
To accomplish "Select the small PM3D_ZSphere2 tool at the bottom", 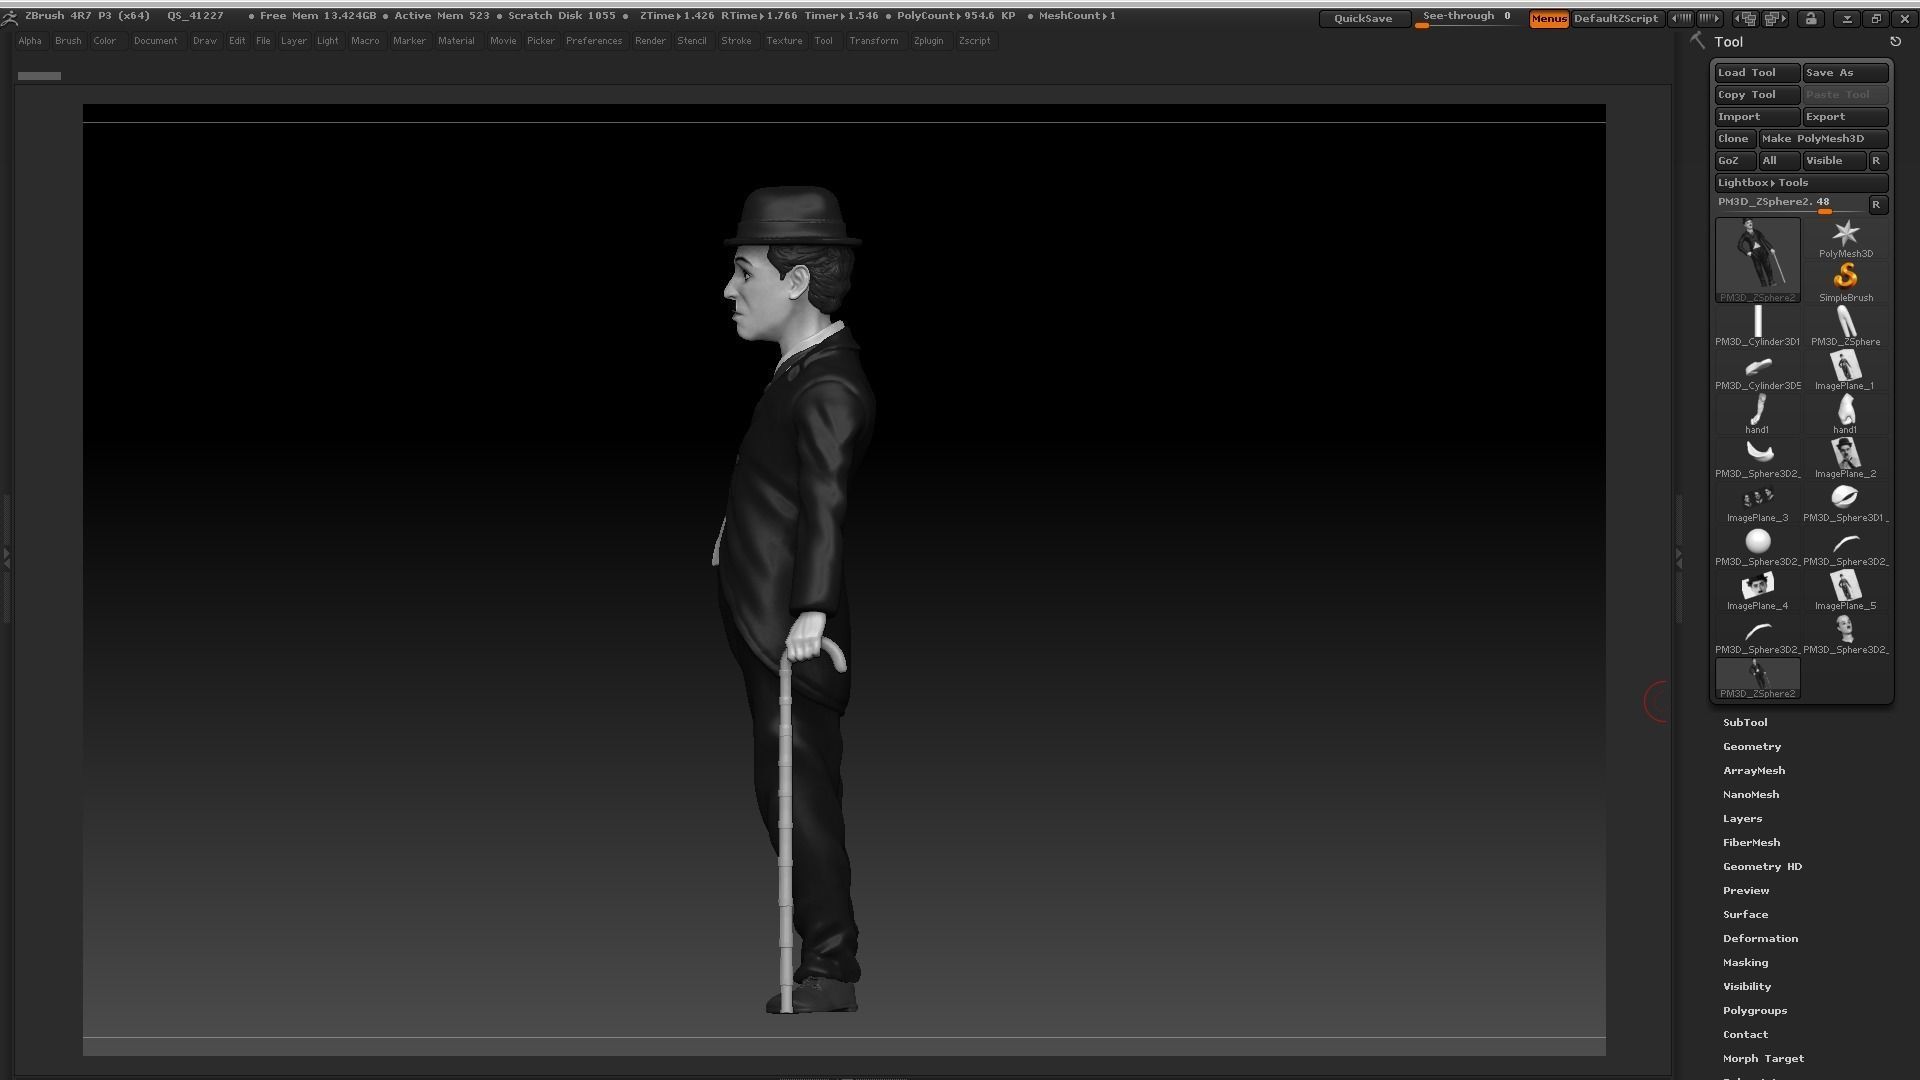I will (x=1757, y=678).
